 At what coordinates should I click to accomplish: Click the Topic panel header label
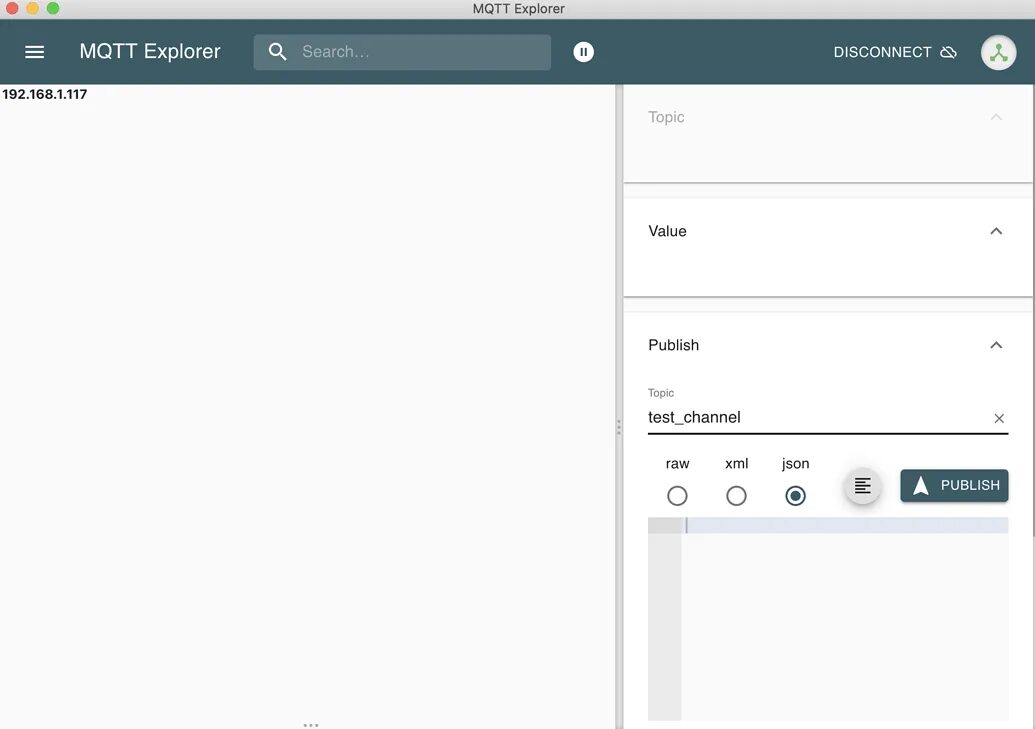[x=666, y=117]
